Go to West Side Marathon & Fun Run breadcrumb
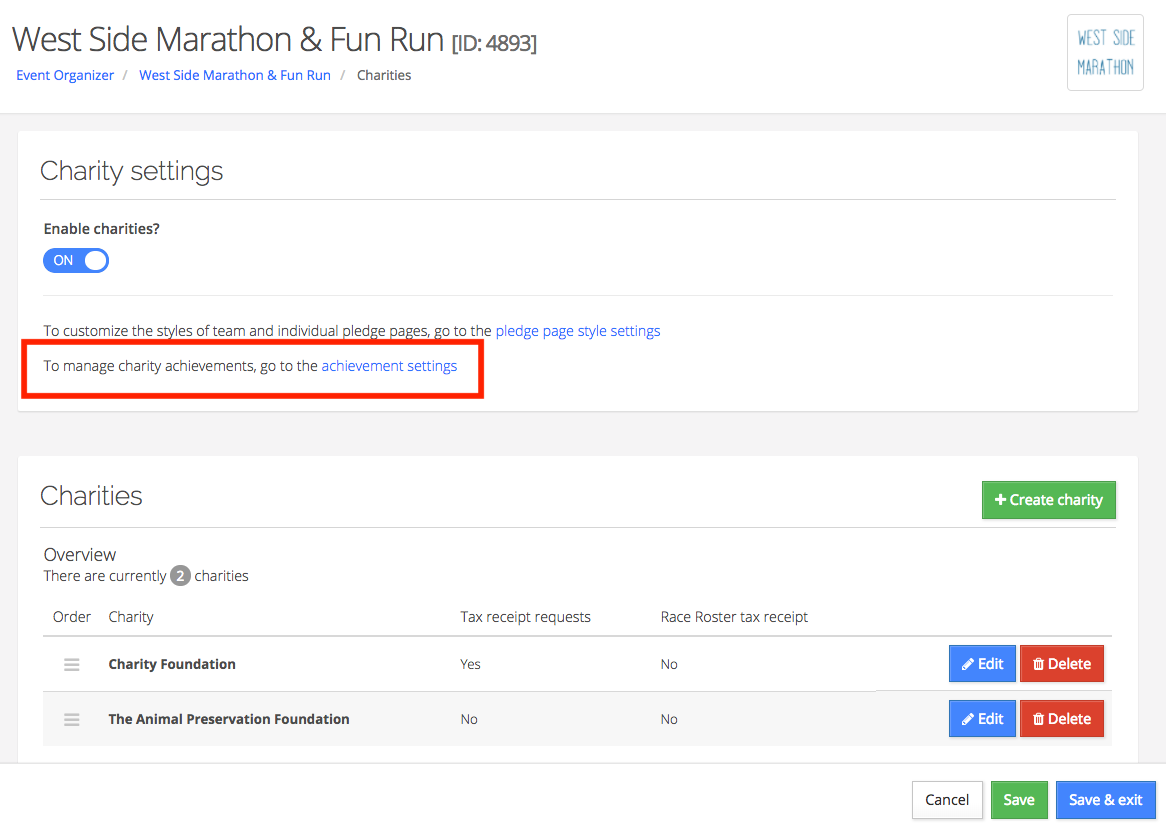This screenshot has height=831, width=1166. coord(235,75)
